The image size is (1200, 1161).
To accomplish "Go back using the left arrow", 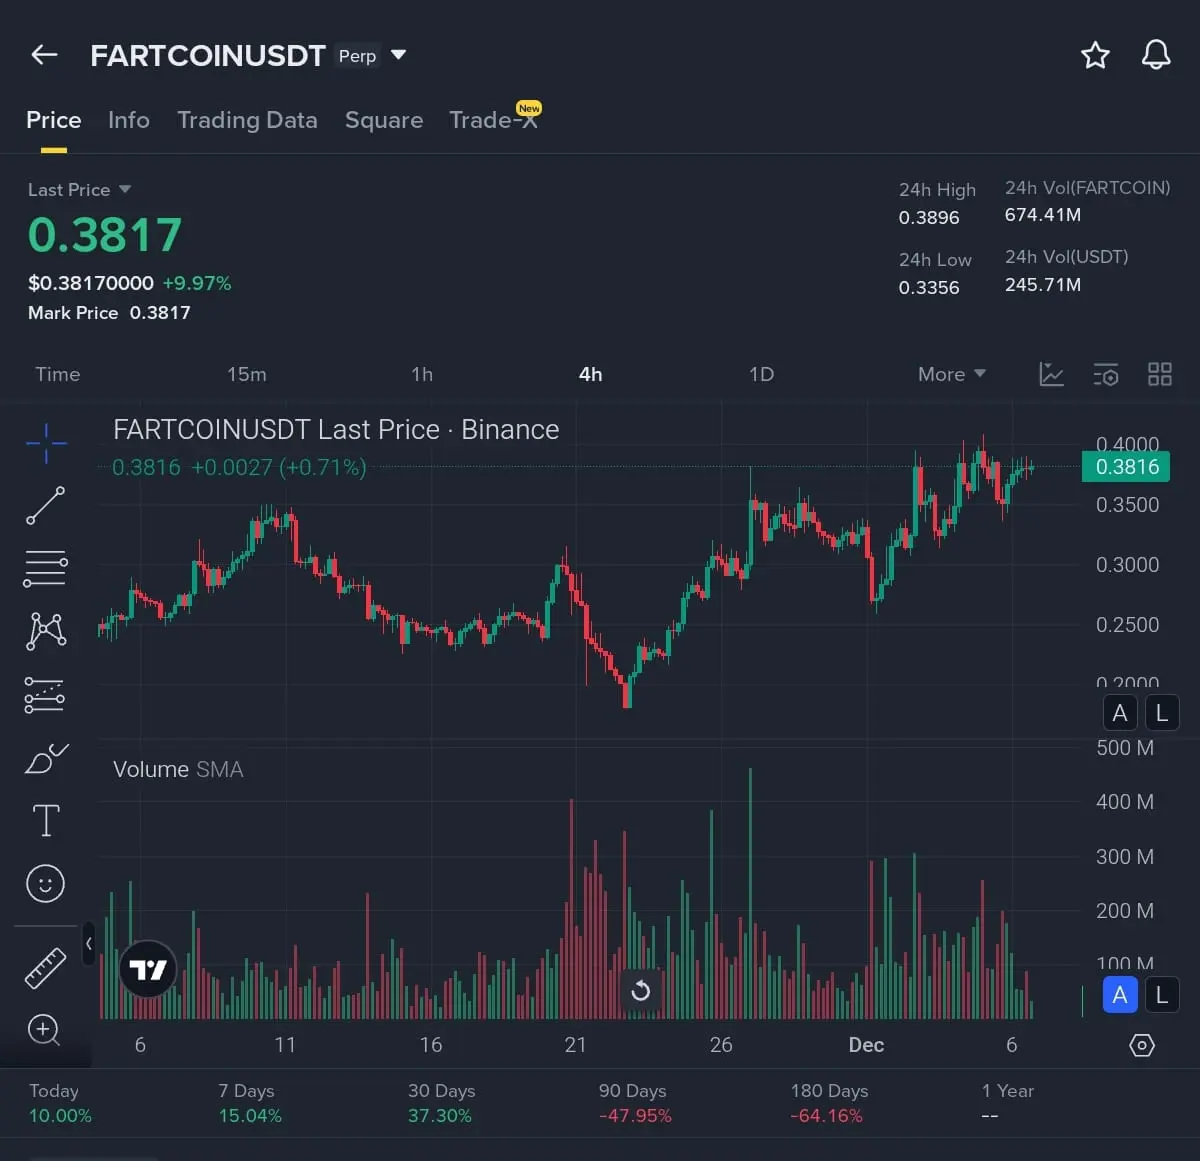I will [x=44, y=55].
